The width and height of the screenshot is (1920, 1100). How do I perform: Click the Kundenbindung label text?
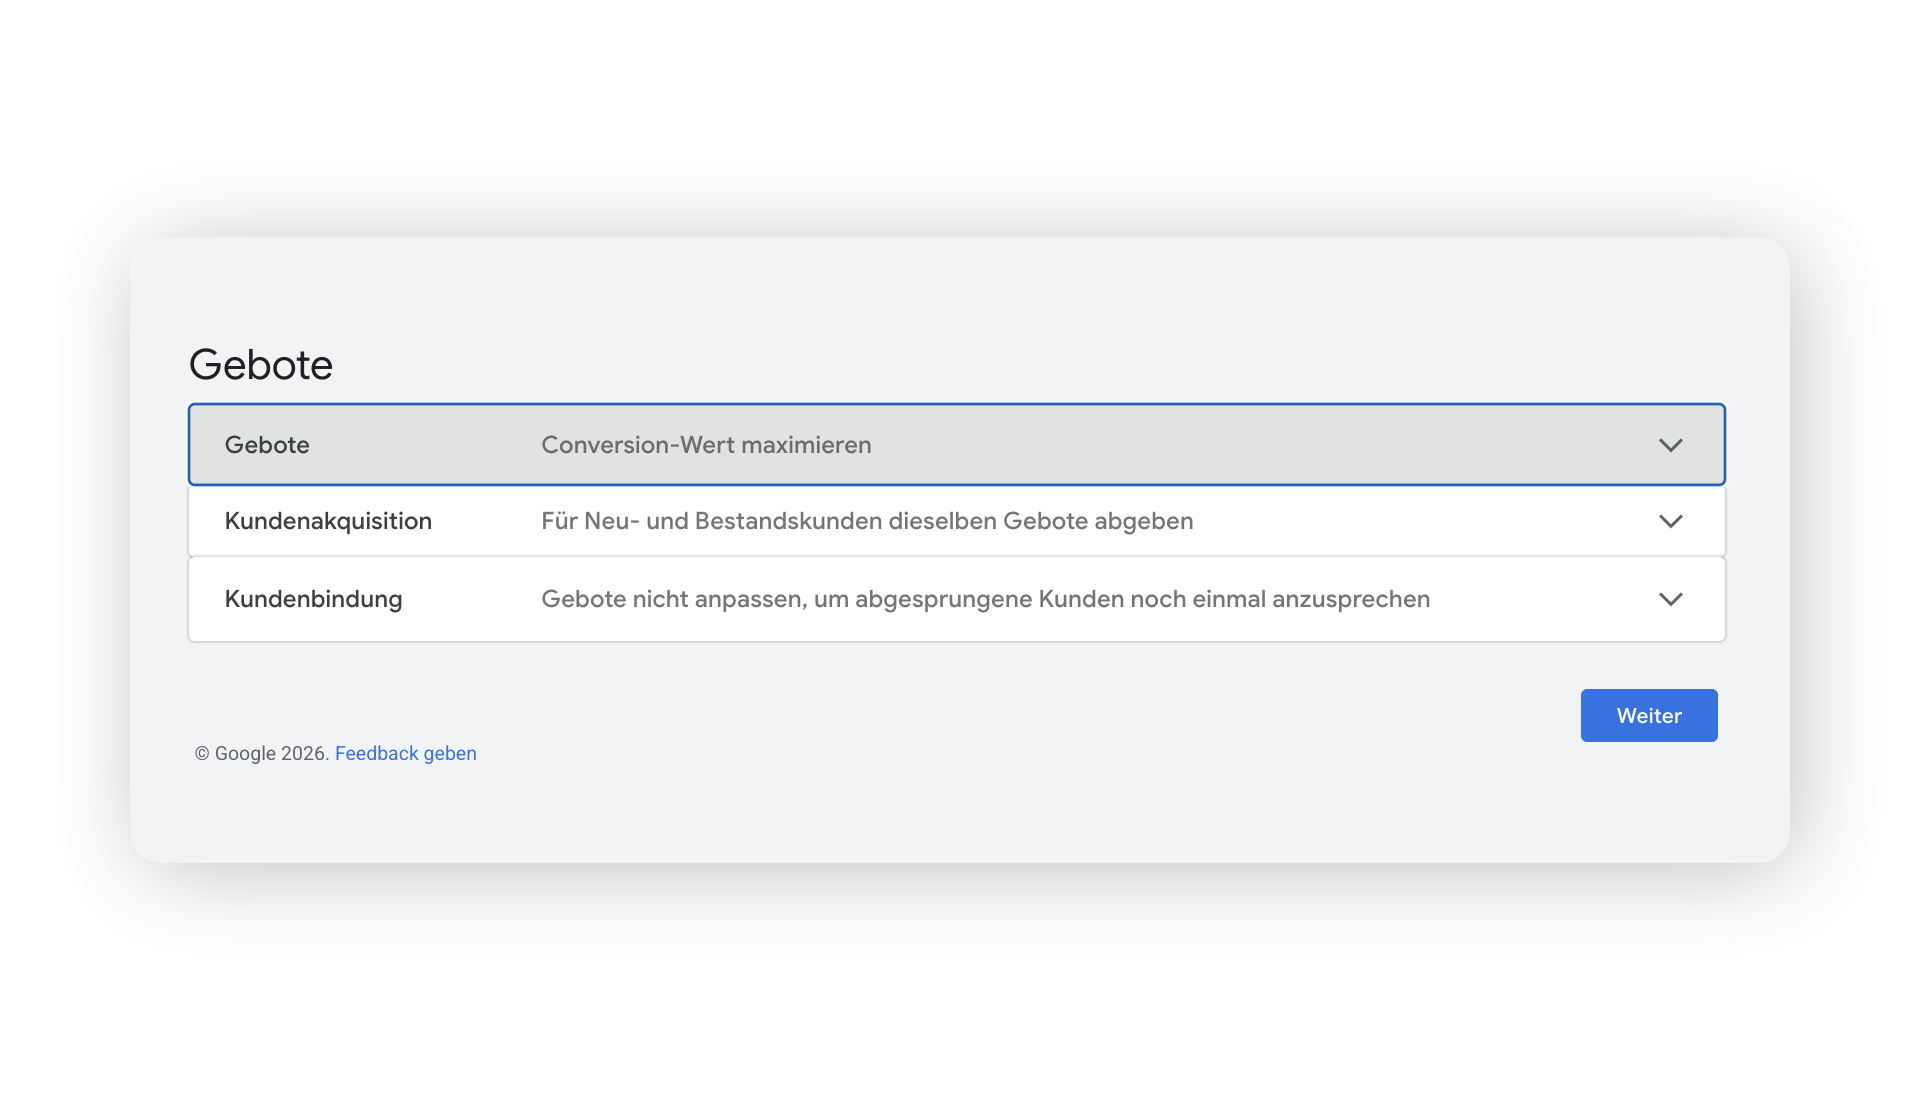point(313,599)
